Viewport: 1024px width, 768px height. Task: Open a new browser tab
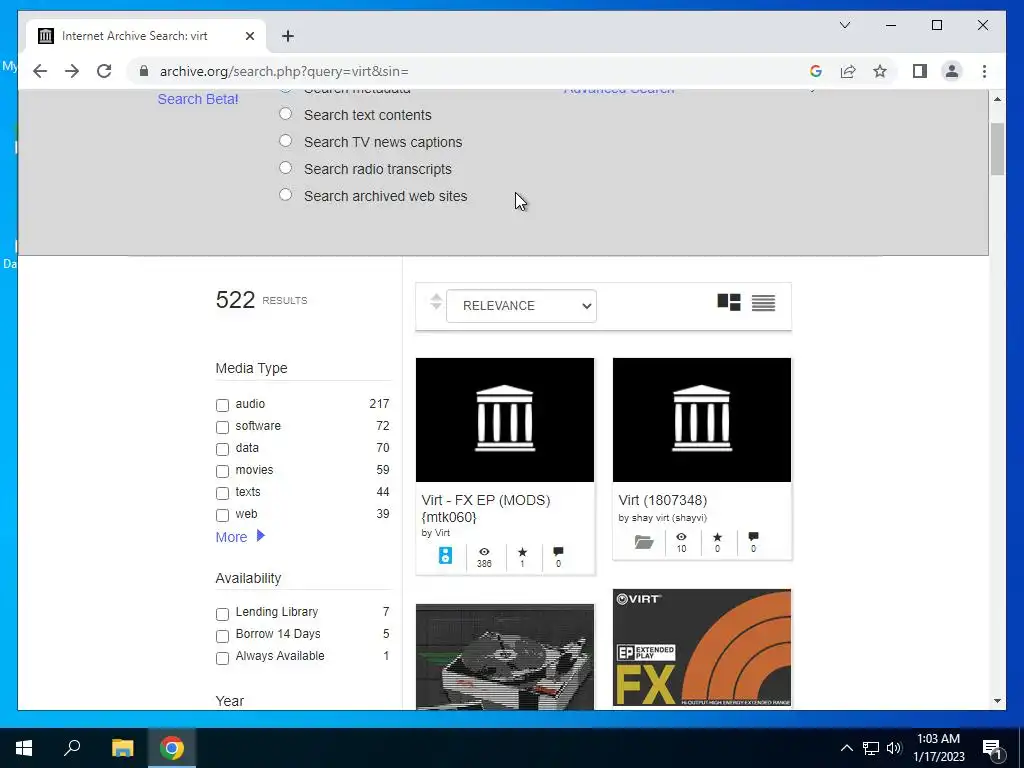288,36
